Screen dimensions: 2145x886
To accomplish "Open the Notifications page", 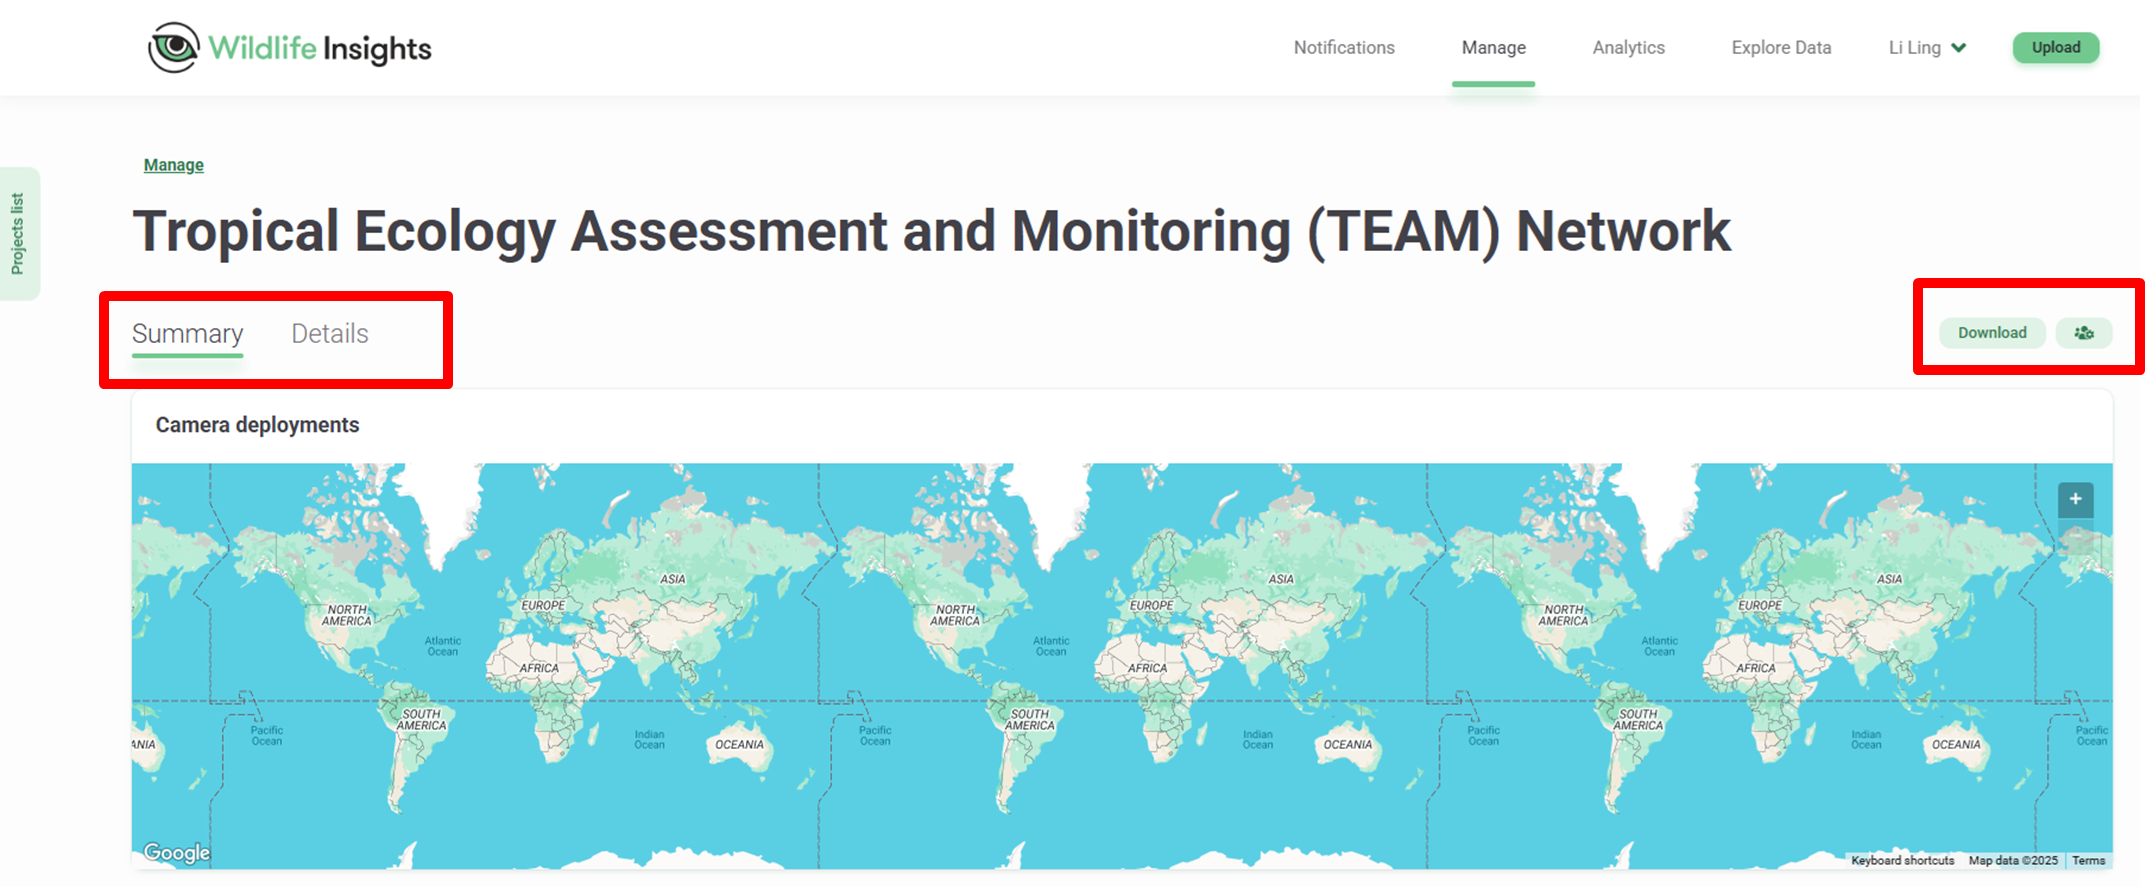I will click(1343, 48).
